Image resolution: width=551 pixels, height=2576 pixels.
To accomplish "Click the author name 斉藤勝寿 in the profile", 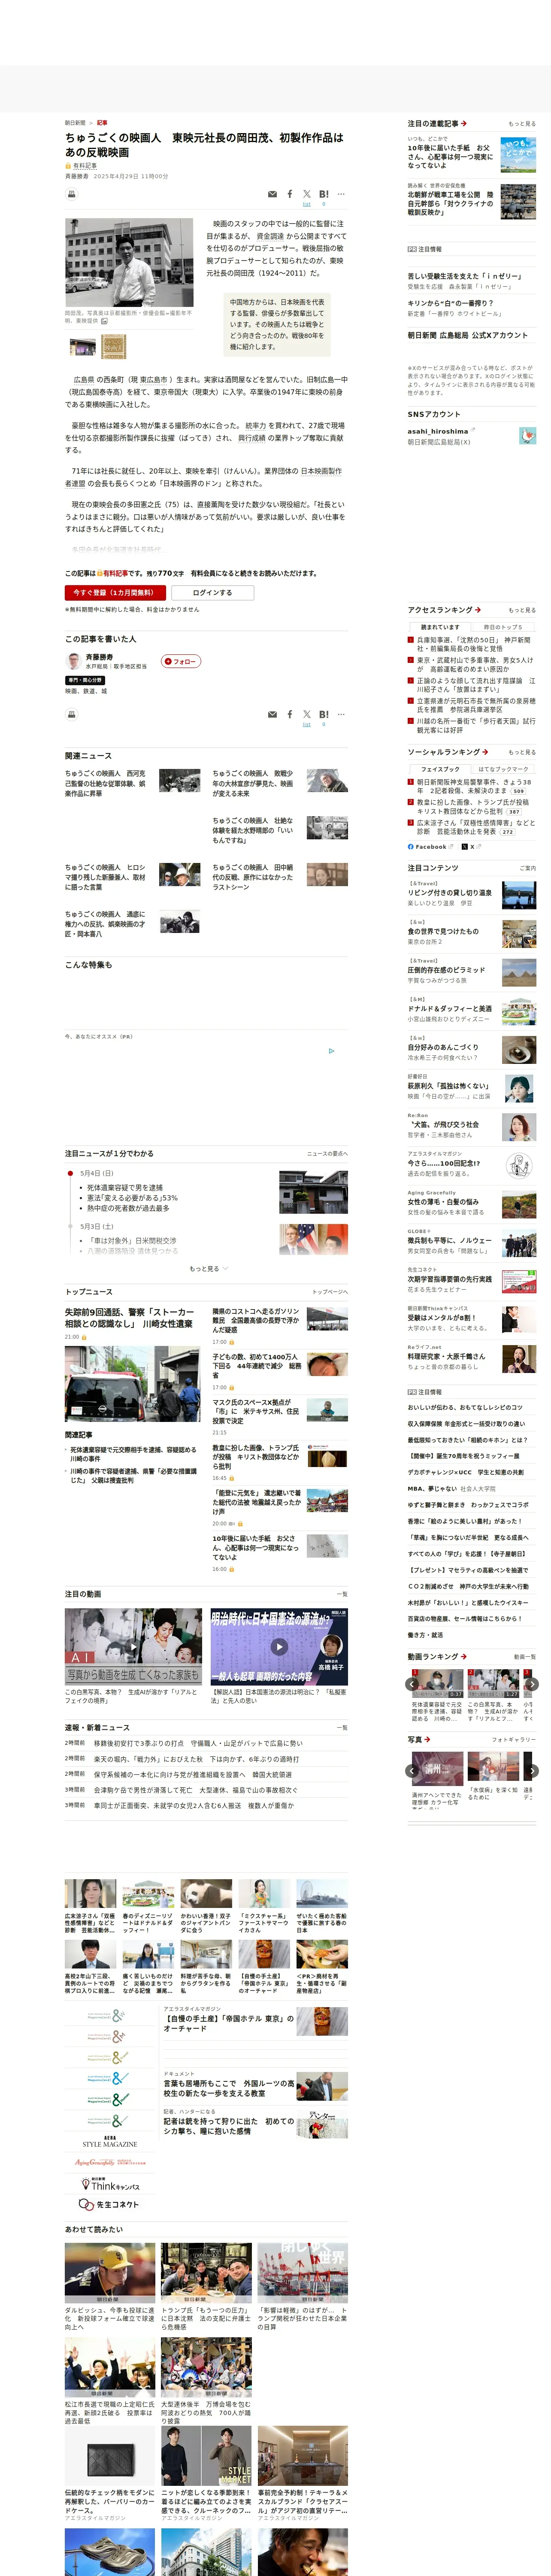I will tap(99, 657).
